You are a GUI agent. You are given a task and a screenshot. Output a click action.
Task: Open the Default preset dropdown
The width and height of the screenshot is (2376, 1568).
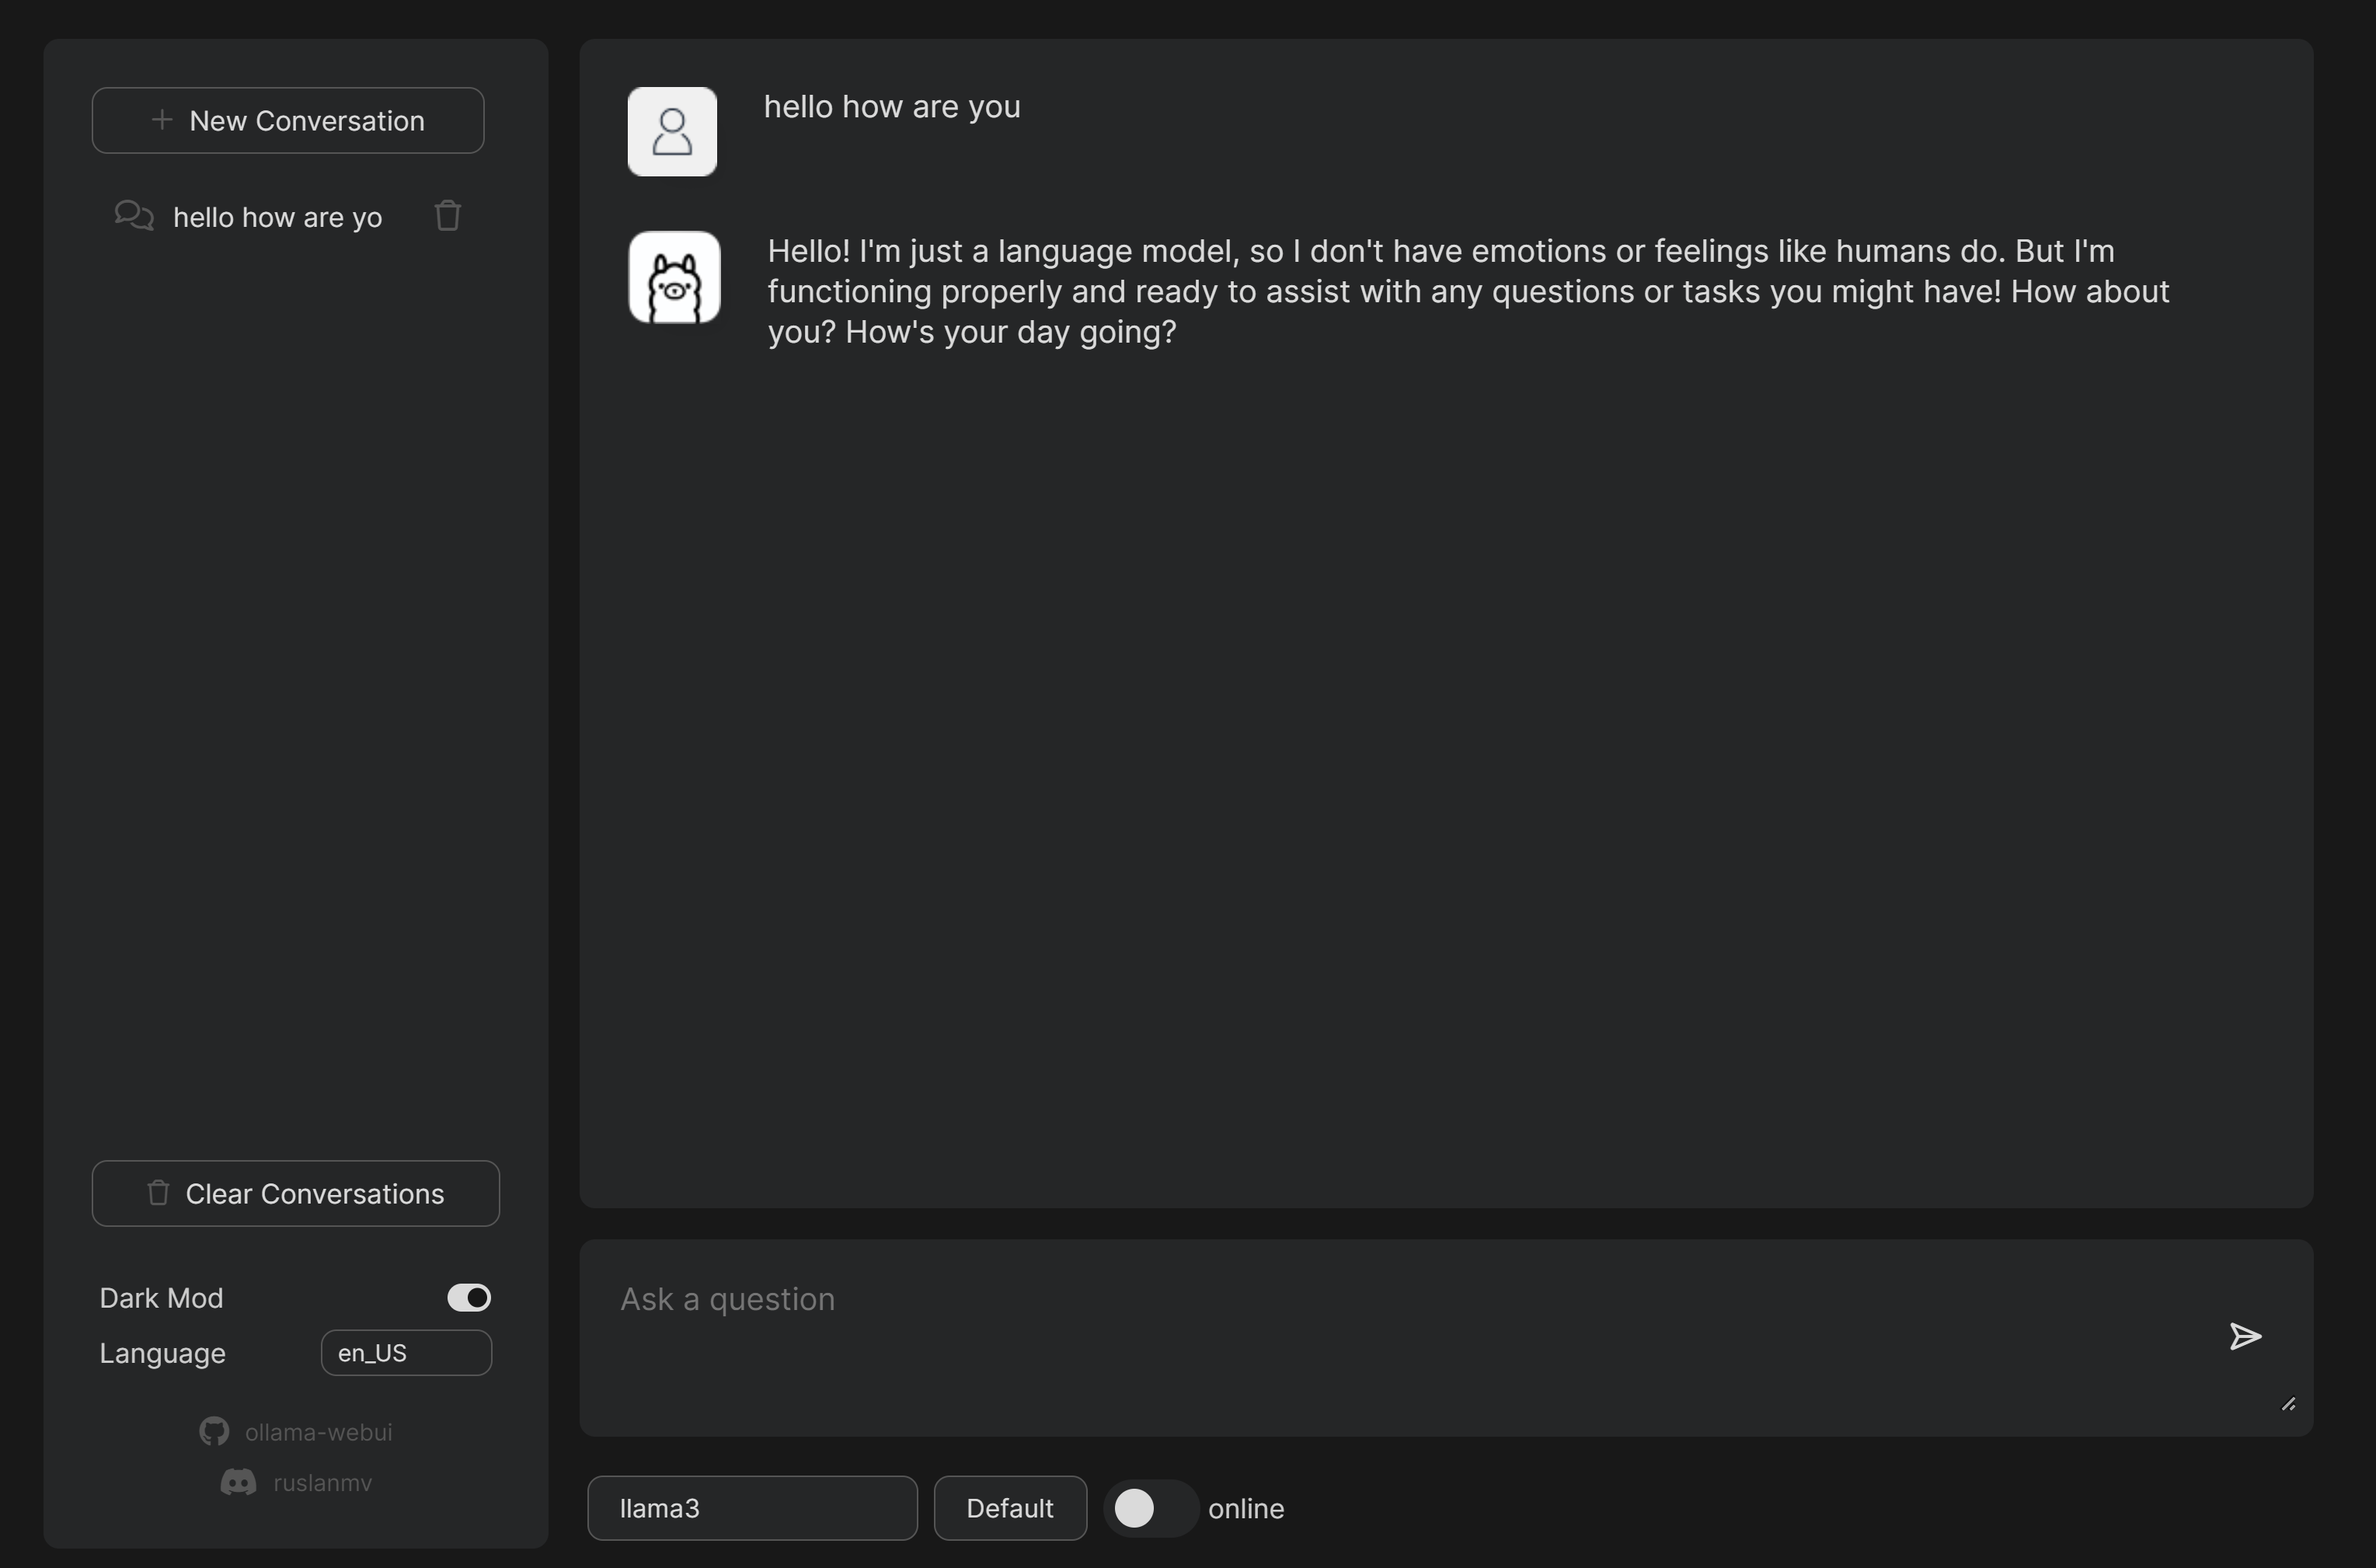[1010, 1508]
